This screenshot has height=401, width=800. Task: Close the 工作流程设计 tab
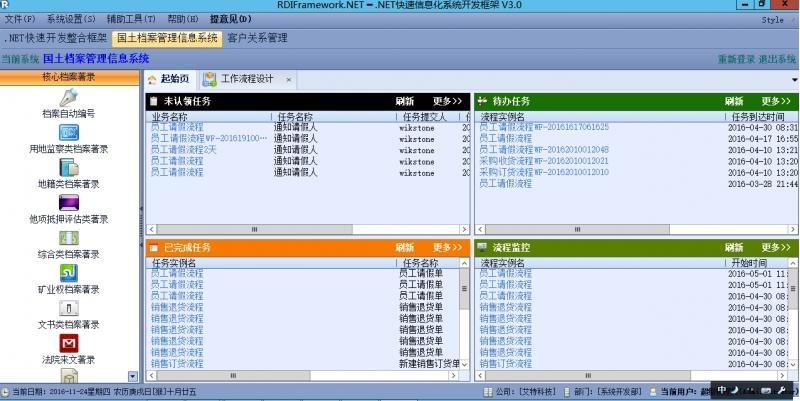pyautogui.click(x=288, y=80)
